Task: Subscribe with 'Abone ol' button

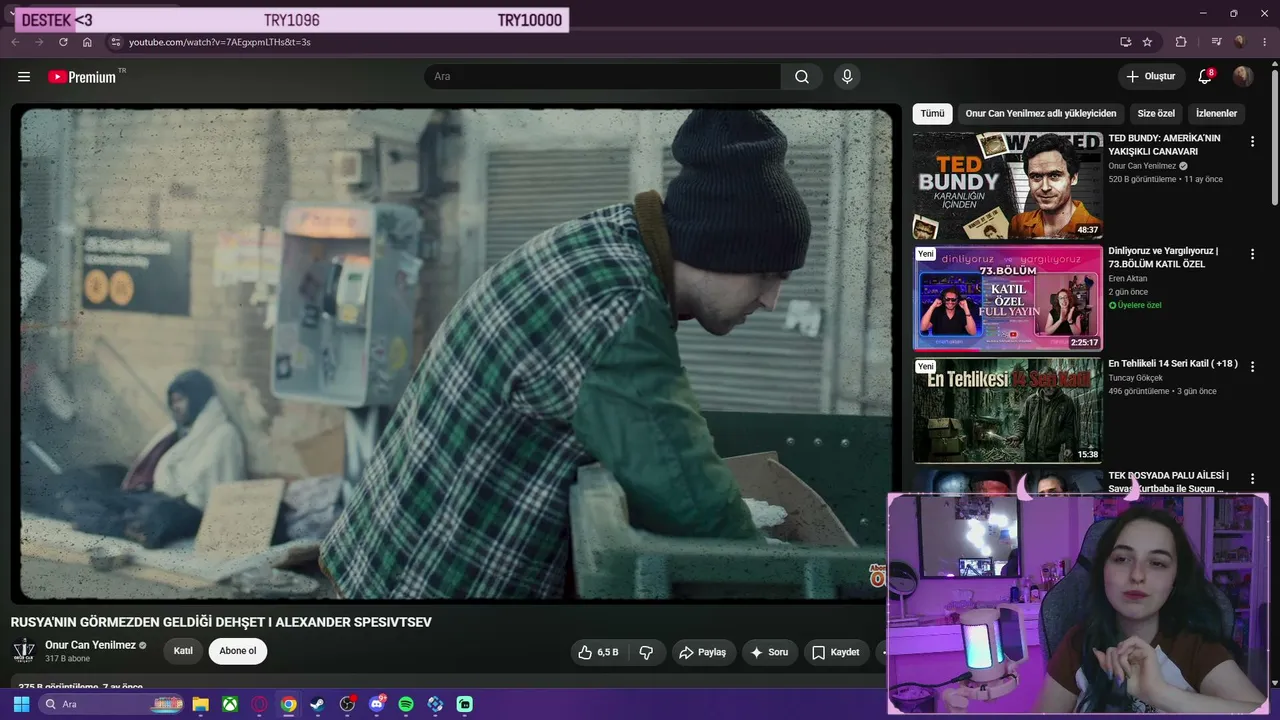Action: tap(238, 651)
